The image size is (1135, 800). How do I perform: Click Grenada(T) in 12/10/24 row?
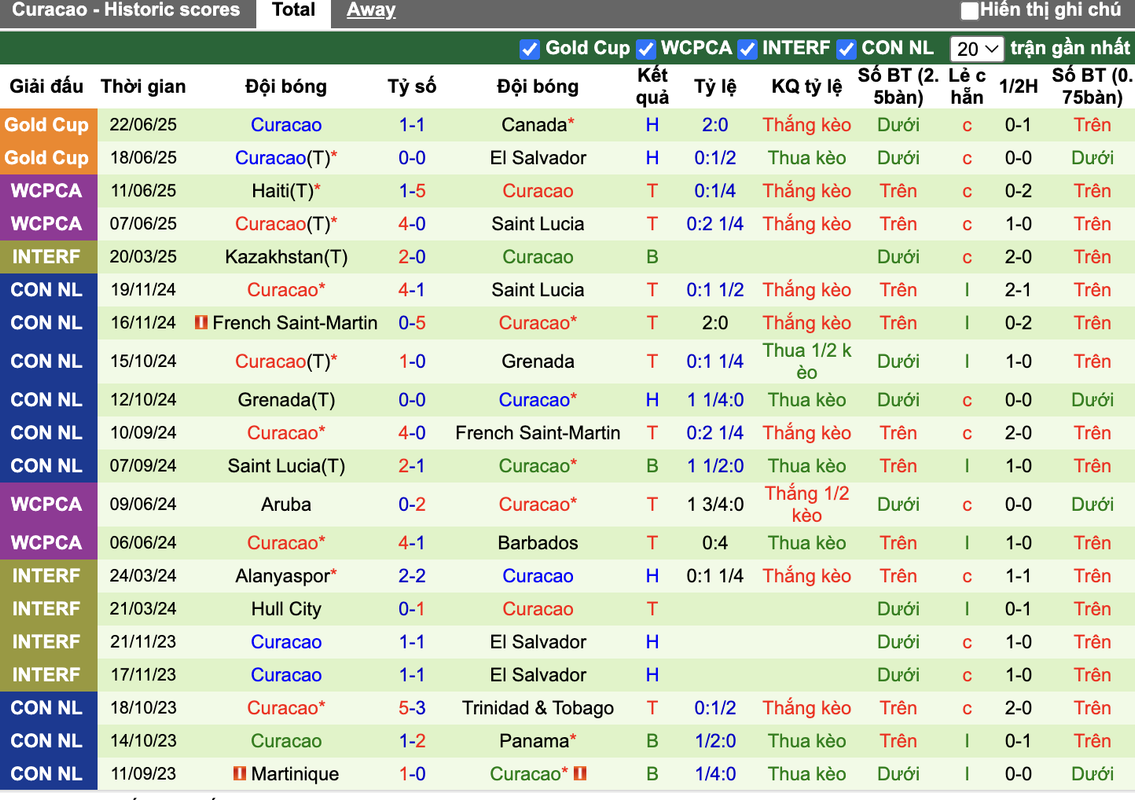[x=286, y=400]
